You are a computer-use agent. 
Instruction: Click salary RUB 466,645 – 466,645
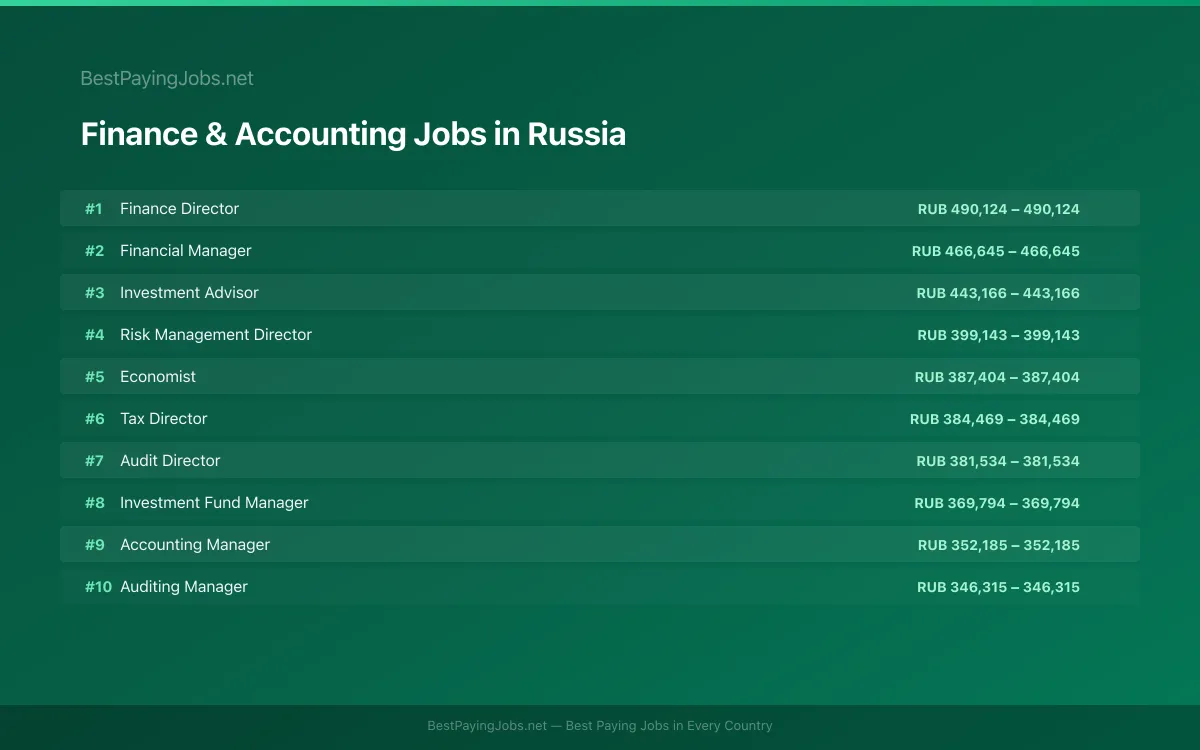[996, 251]
